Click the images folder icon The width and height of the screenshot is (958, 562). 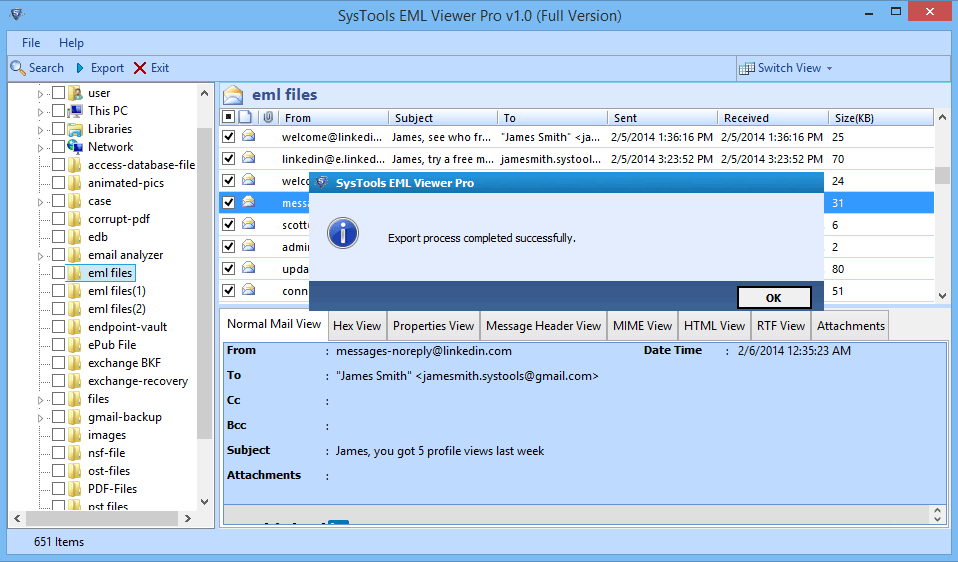click(x=75, y=435)
